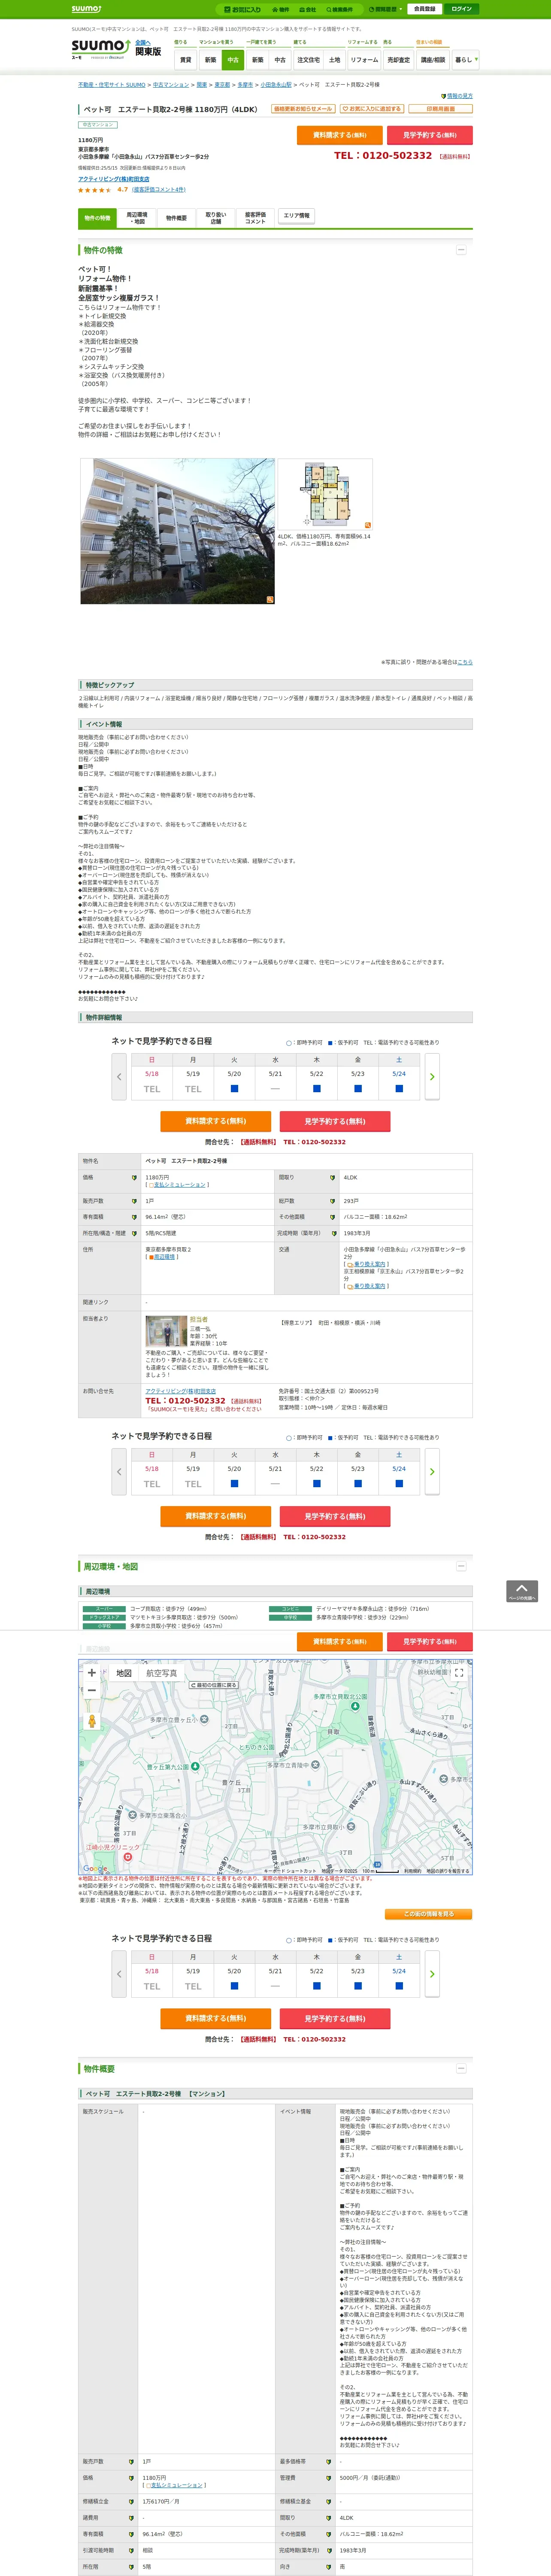Screen dimensions: 551x2576
Task: Open the エリア情報 tab
Action: point(297,216)
